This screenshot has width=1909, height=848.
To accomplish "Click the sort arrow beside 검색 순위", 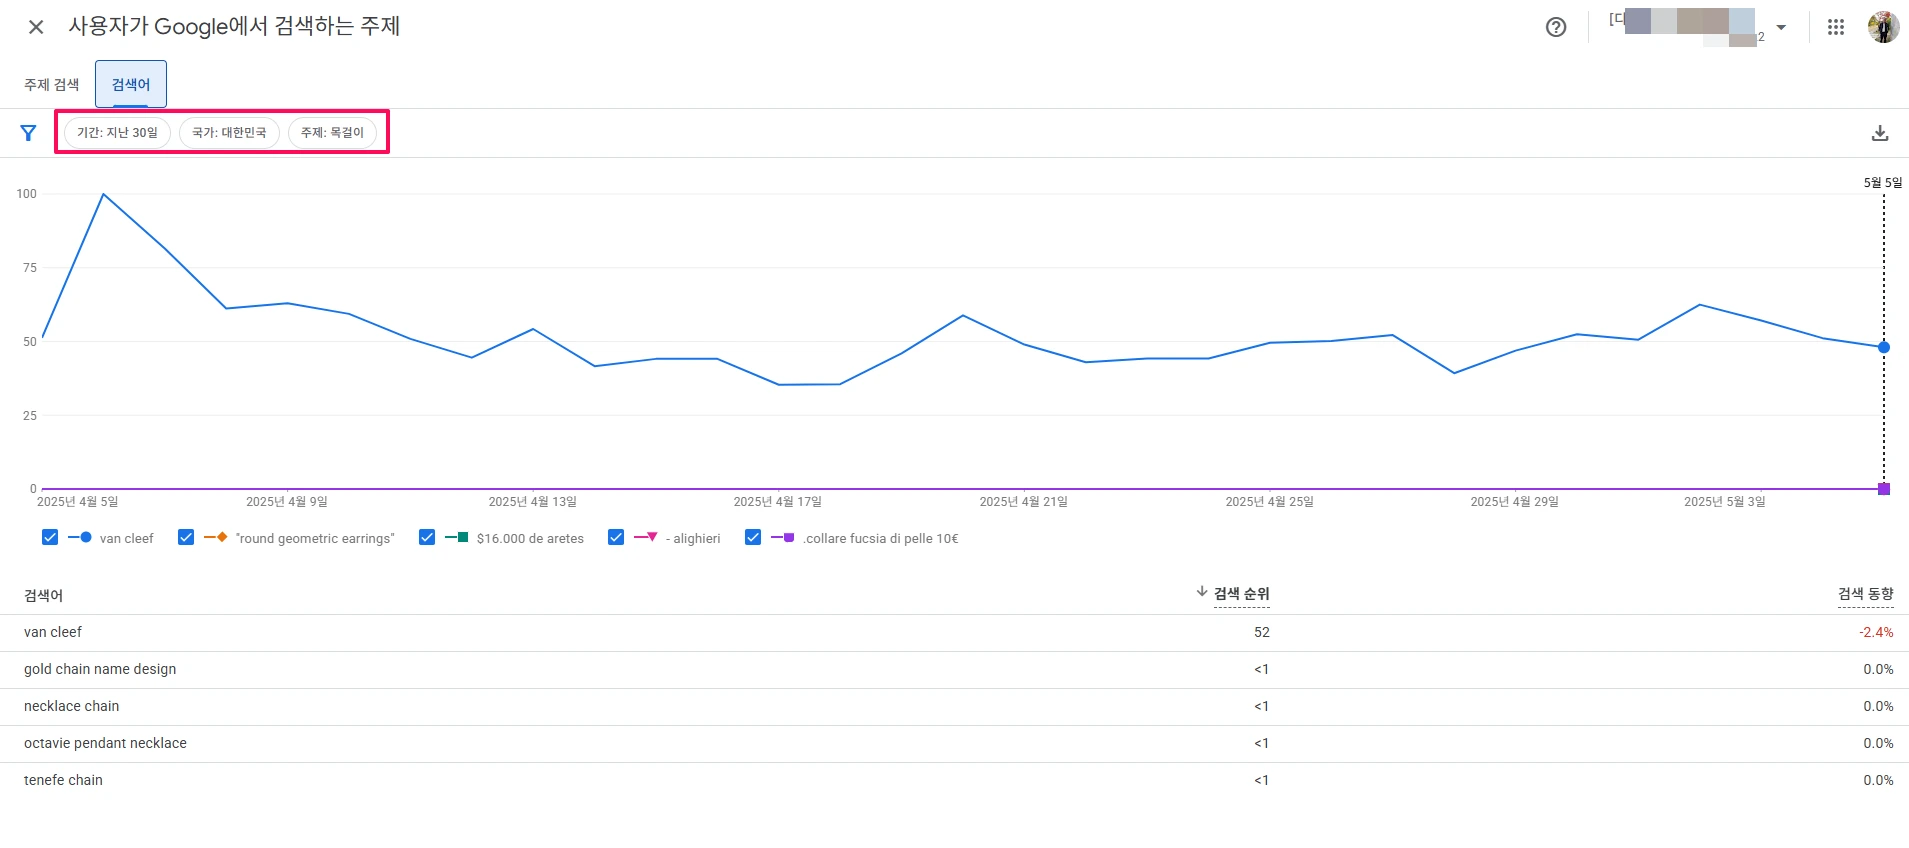I will [1201, 592].
